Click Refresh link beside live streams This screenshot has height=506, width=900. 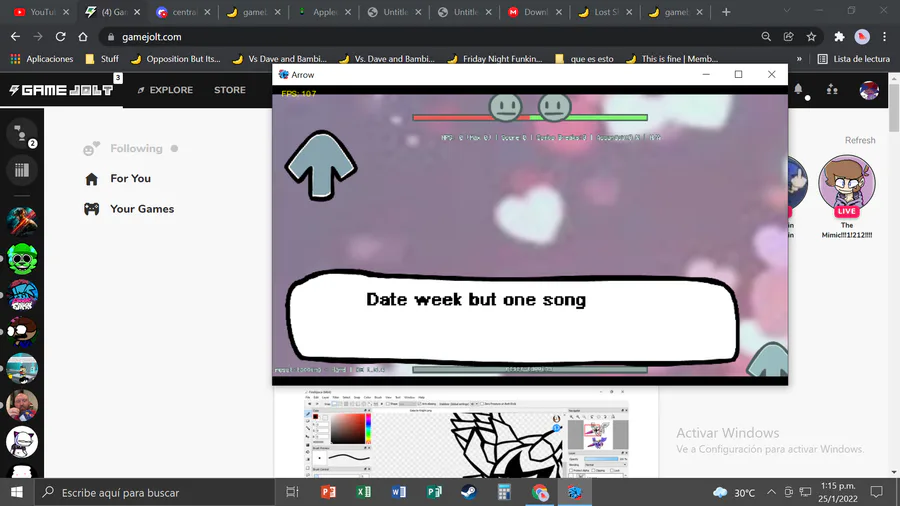[x=860, y=140]
